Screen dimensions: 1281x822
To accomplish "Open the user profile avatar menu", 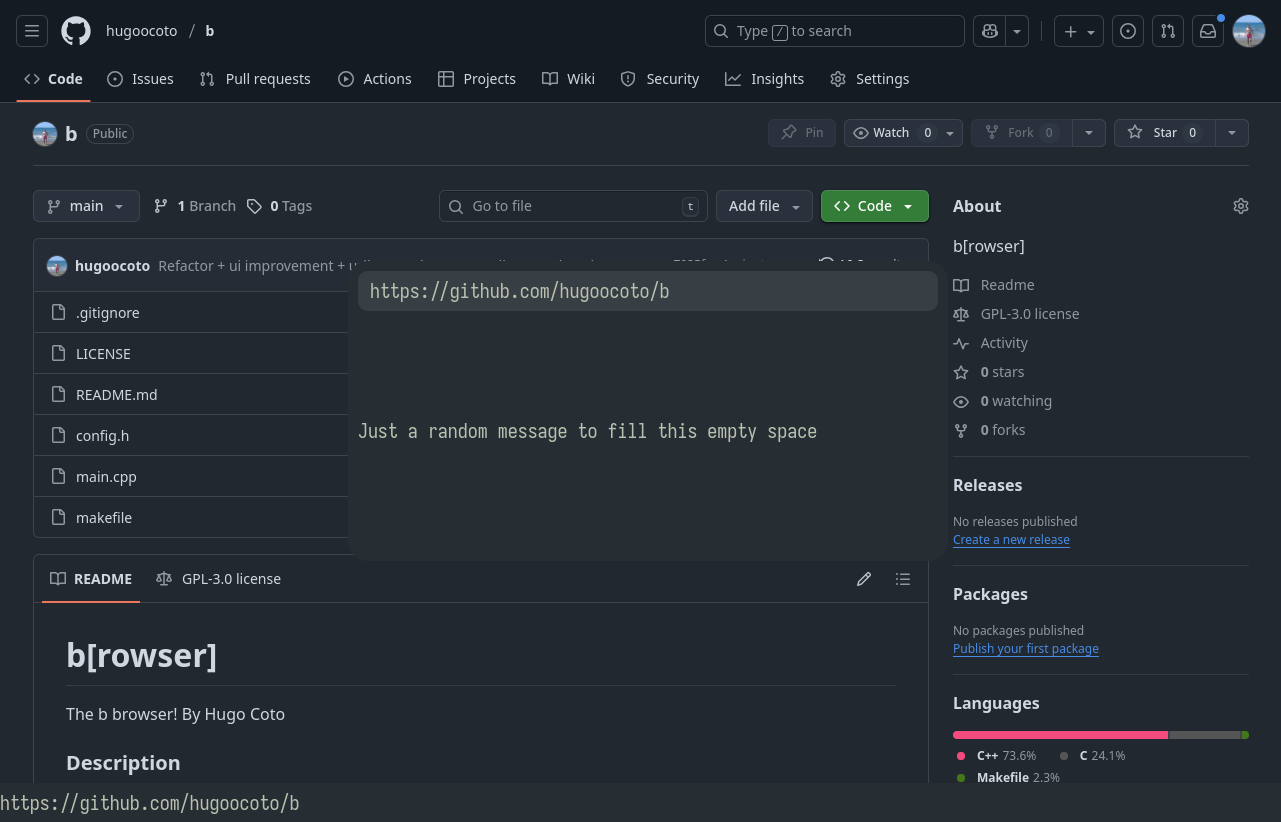I will click(x=1249, y=31).
